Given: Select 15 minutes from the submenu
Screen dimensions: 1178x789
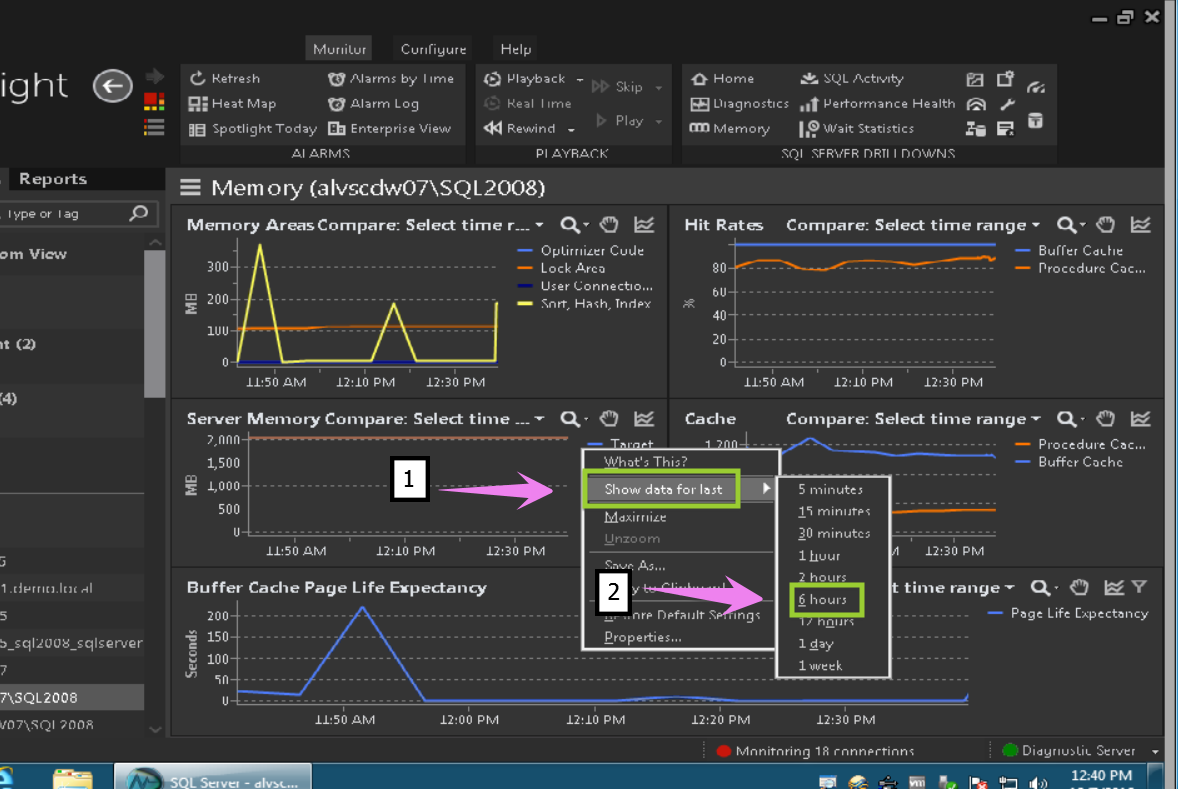Looking at the screenshot, I should (832, 512).
